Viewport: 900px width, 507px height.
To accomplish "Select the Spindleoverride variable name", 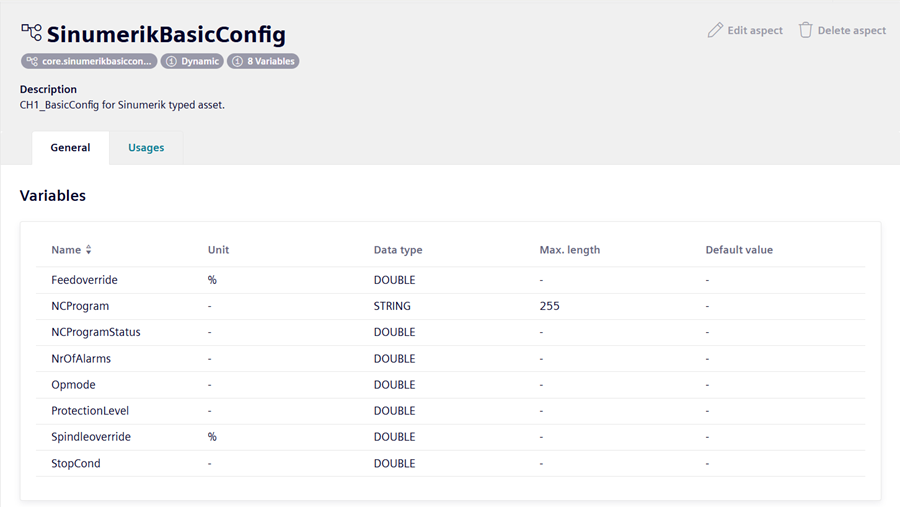I will pos(91,437).
